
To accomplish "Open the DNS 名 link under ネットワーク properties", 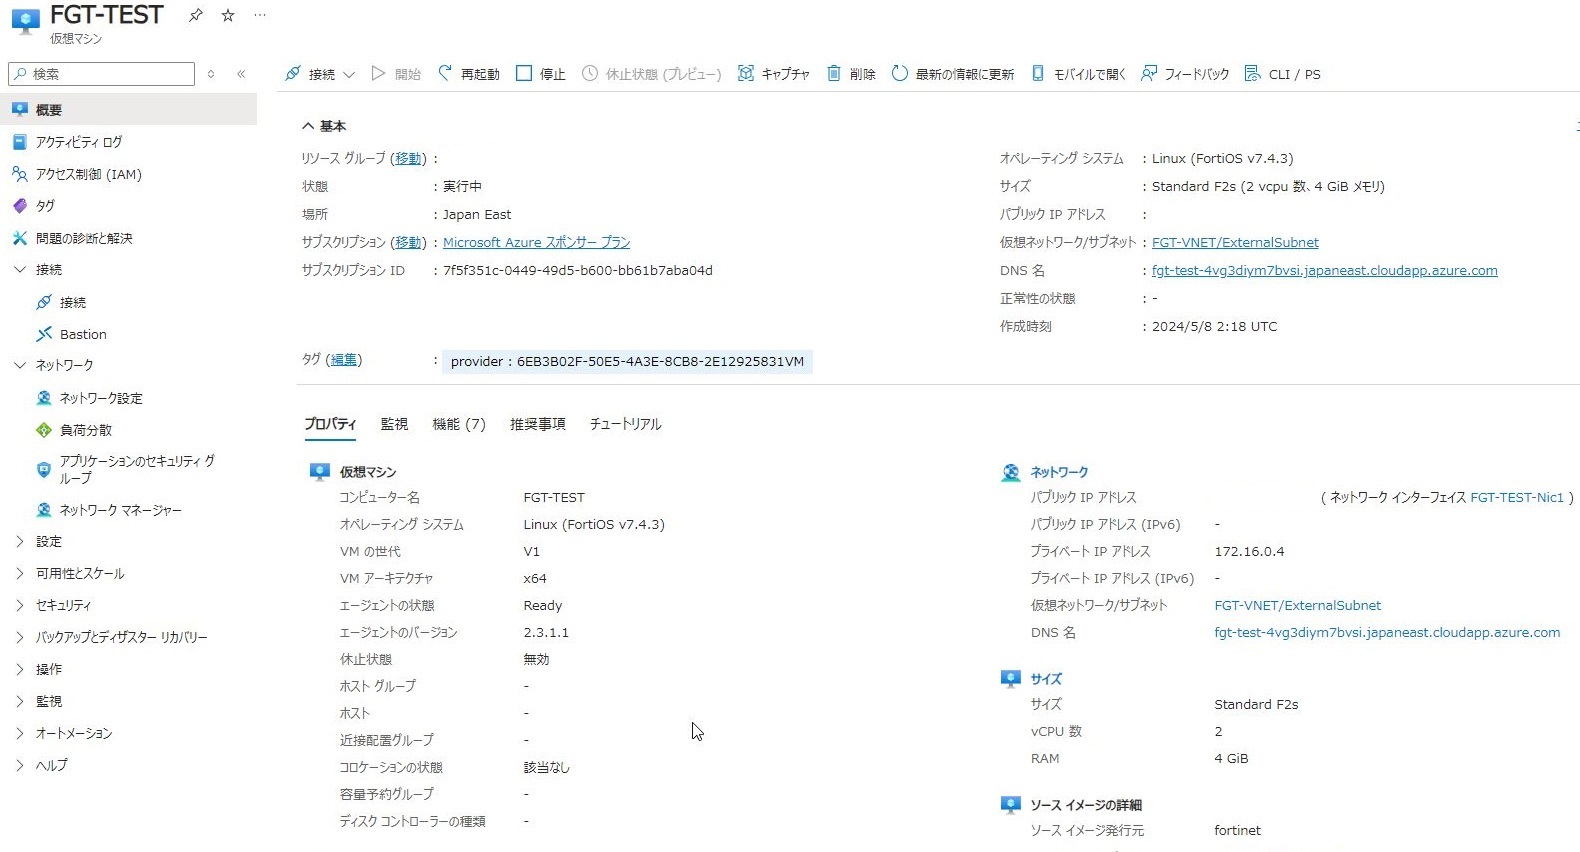I will point(1387,633).
